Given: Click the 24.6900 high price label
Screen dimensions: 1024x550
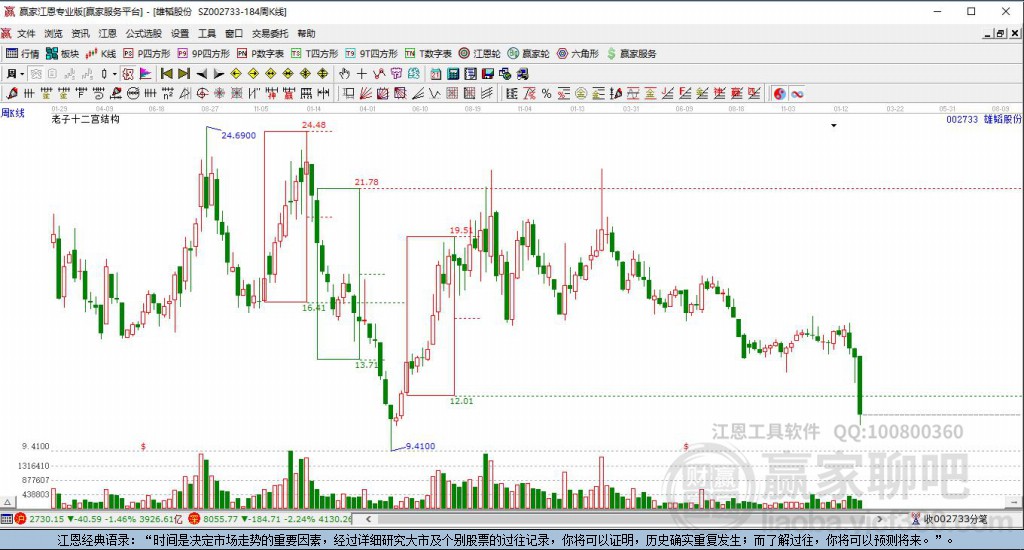Looking at the screenshot, I should 238,135.
